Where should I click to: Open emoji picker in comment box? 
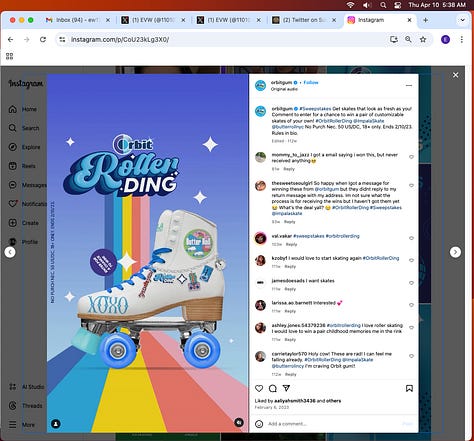(259, 424)
